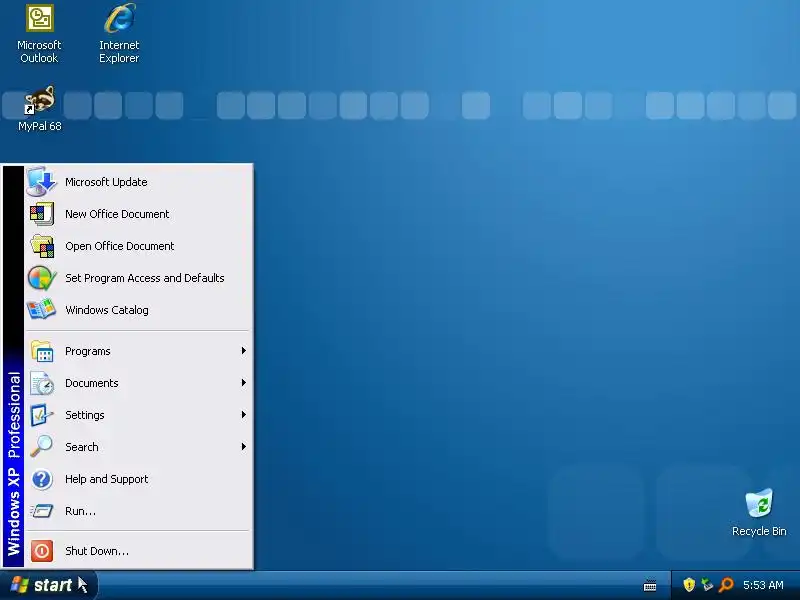800x600 pixels.
Task: Choose Open Office Document menu entry
Action: [138, 246]
